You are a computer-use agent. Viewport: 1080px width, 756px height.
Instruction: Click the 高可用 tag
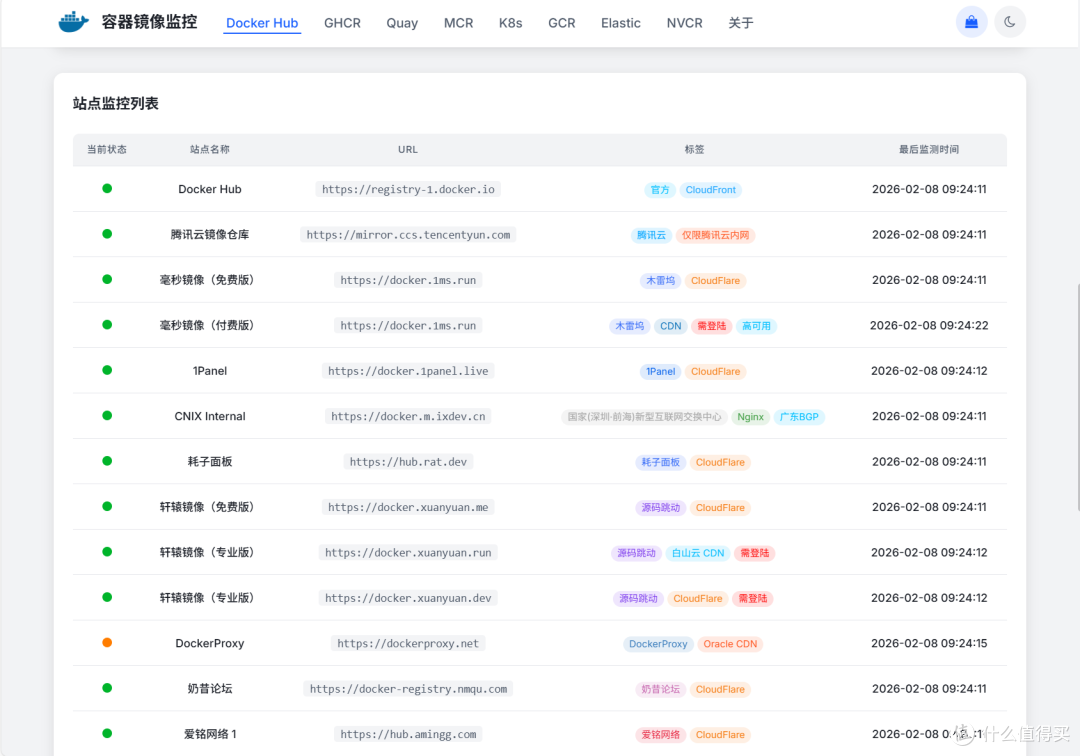point(756,326)
